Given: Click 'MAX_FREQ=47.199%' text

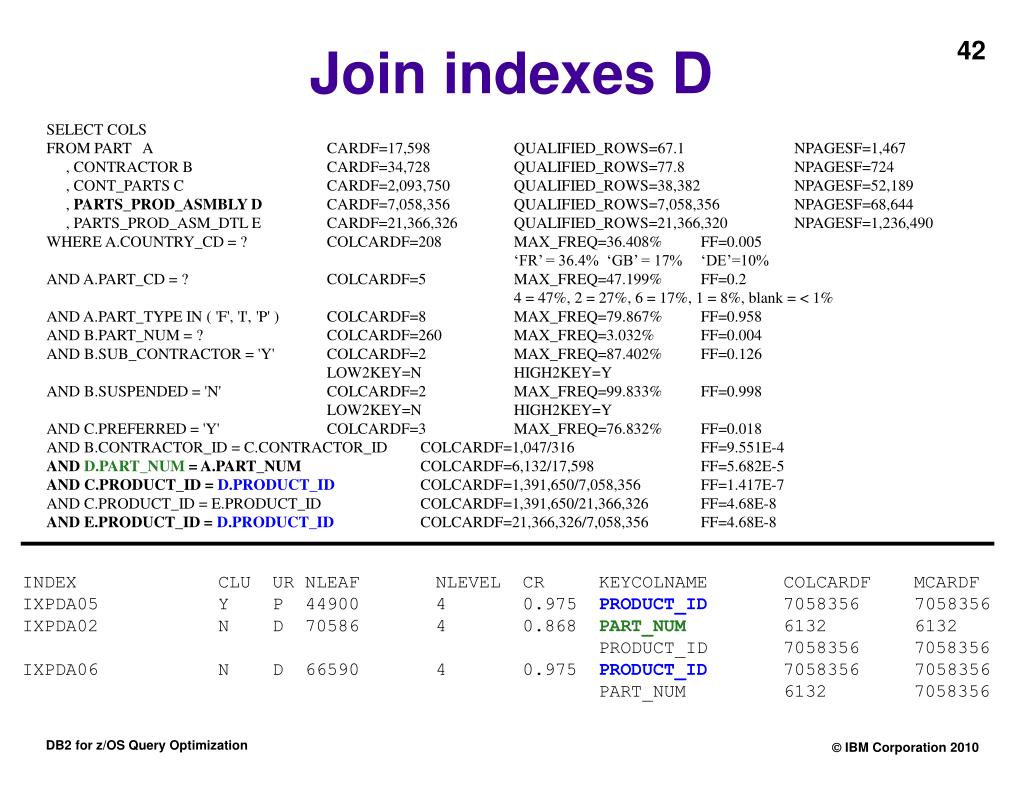Looking at the screenshot, I should click(x=587, y=279).
